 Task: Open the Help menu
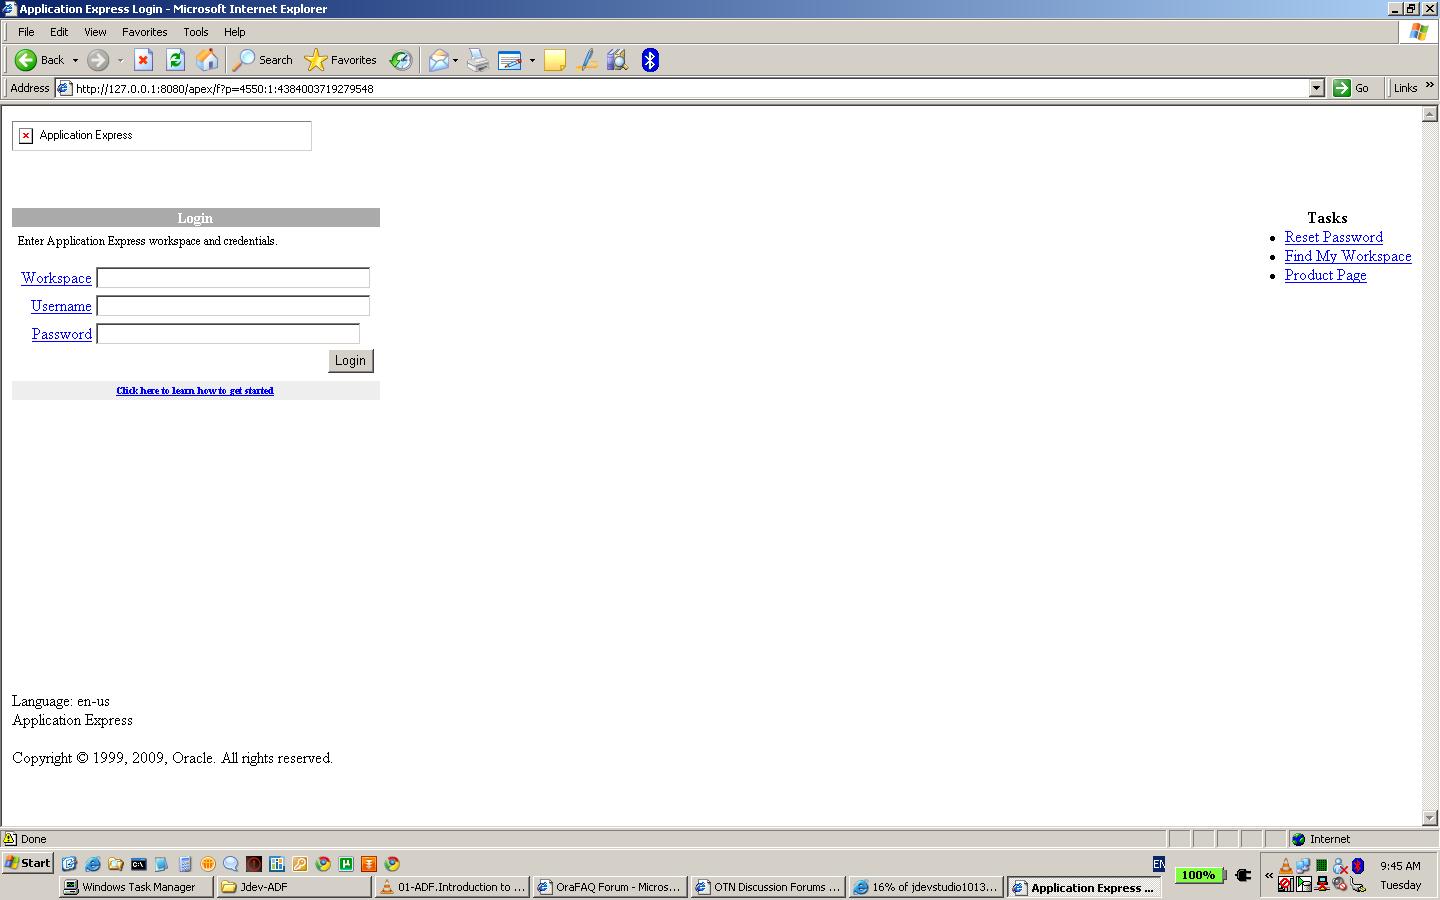pos(235,32)
